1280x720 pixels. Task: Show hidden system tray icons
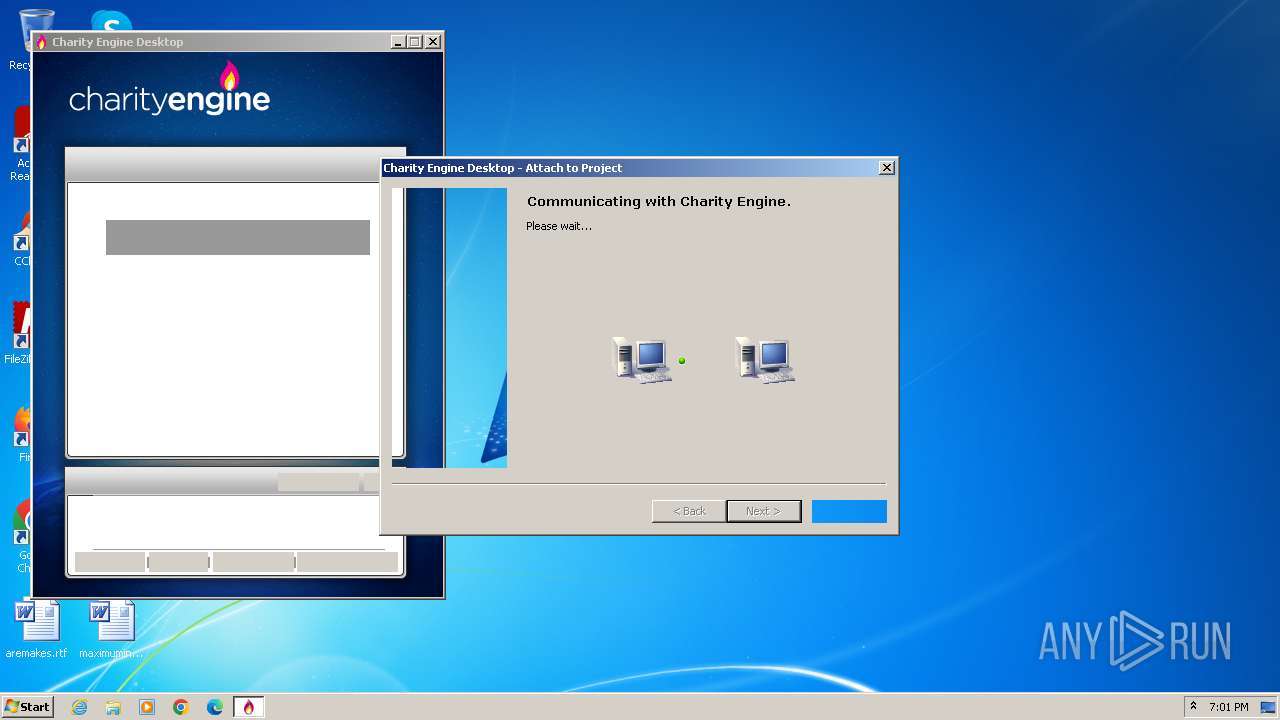click(x=1193, y=706)
